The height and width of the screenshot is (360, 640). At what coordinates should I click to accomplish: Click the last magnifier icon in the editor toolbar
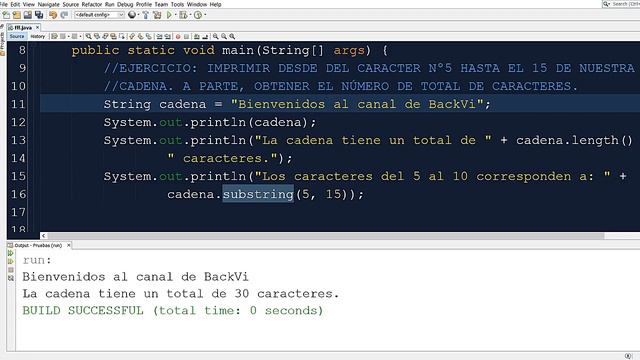coord(232,36)
